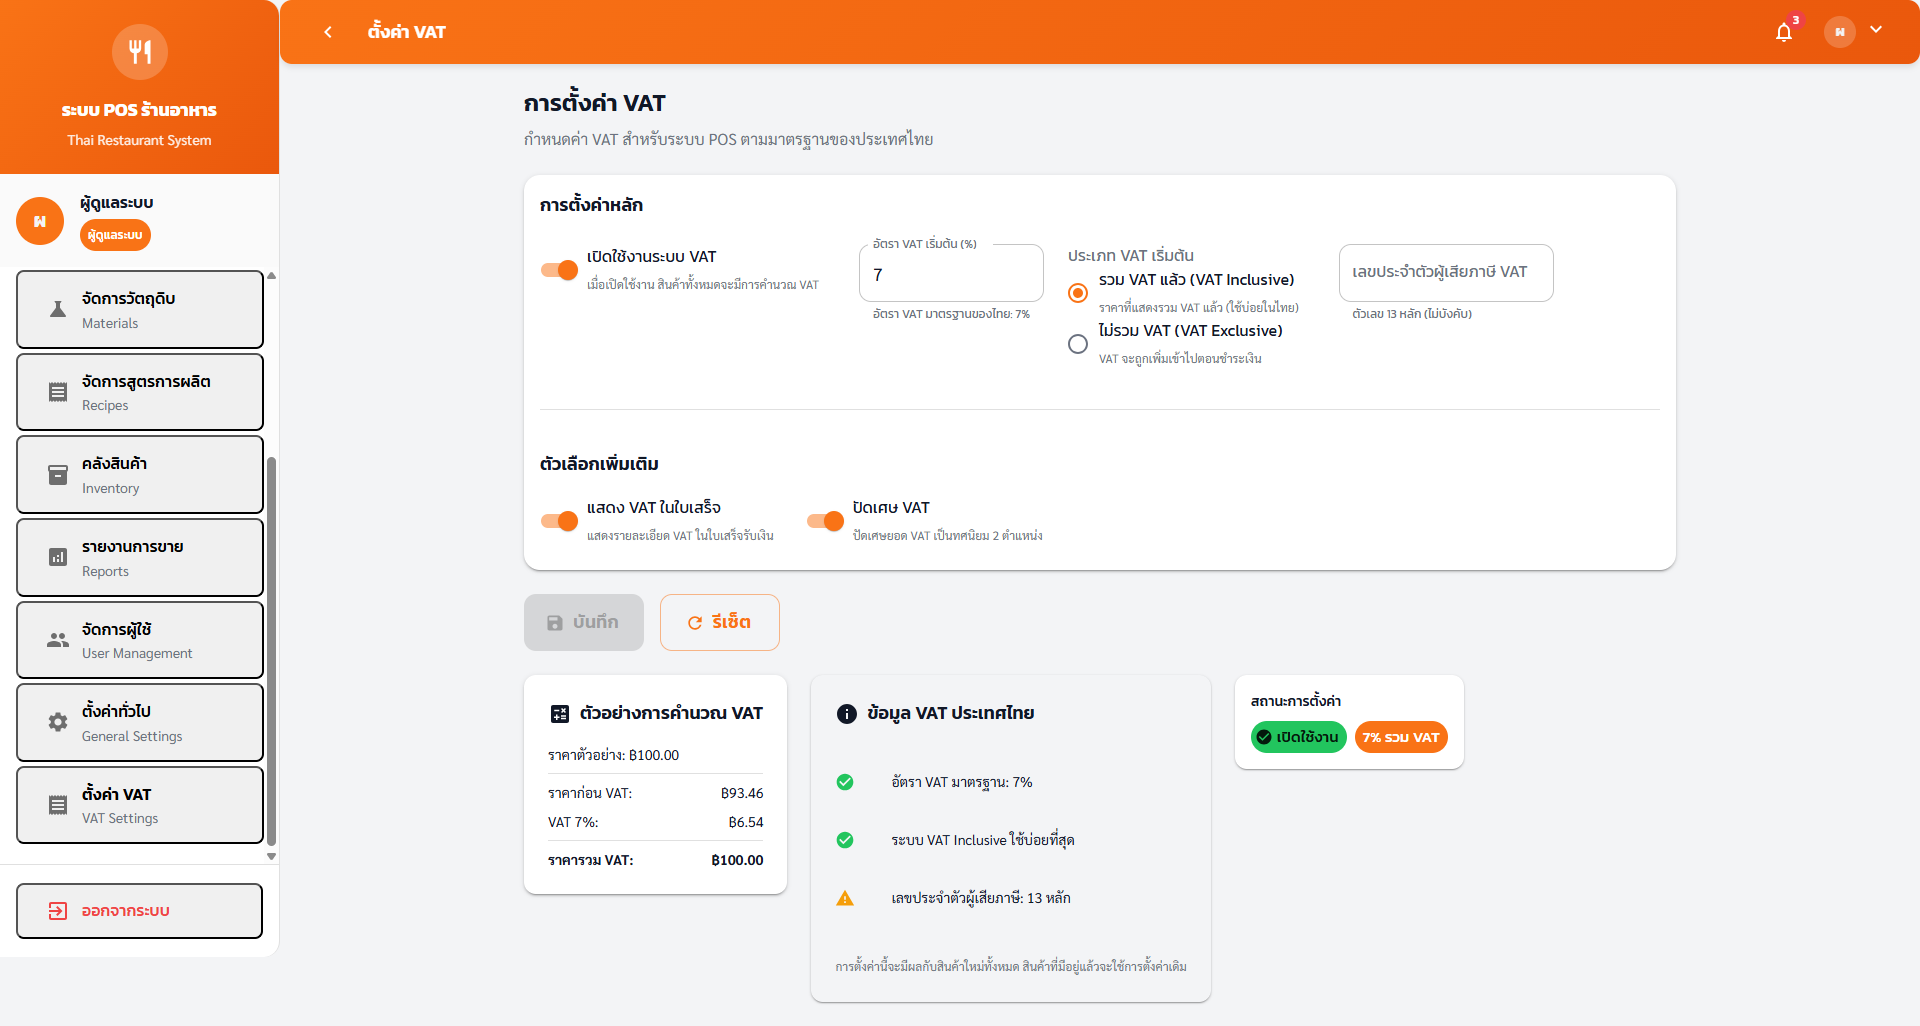Click the back arrow in header
This screenshot has width=1920, height=1026.
pyautogui.click(x=328, y=32)
